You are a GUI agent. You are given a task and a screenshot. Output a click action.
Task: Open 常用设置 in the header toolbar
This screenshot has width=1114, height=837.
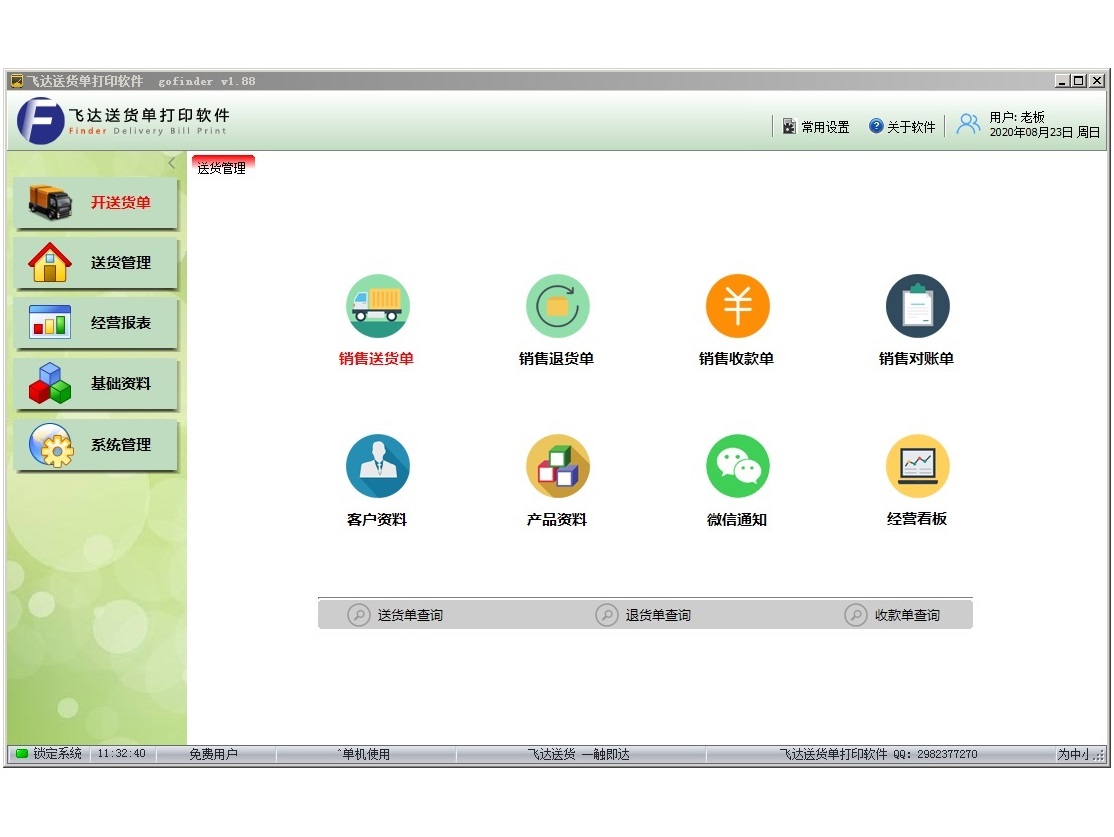(x=816, y=127)
